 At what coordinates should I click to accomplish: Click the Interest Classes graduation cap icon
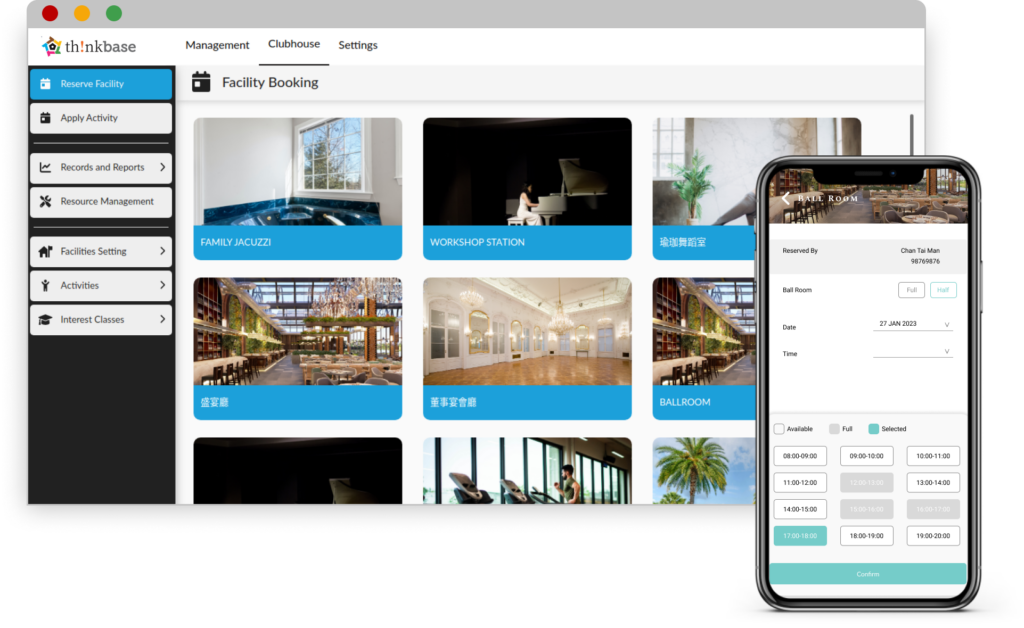click(45, 320)
